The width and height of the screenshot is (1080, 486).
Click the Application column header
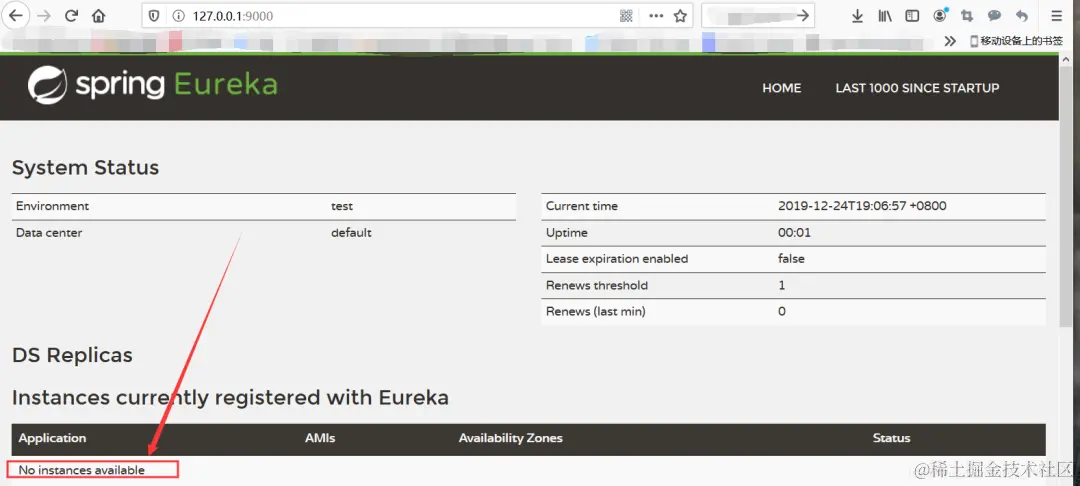tap(52, 438)
